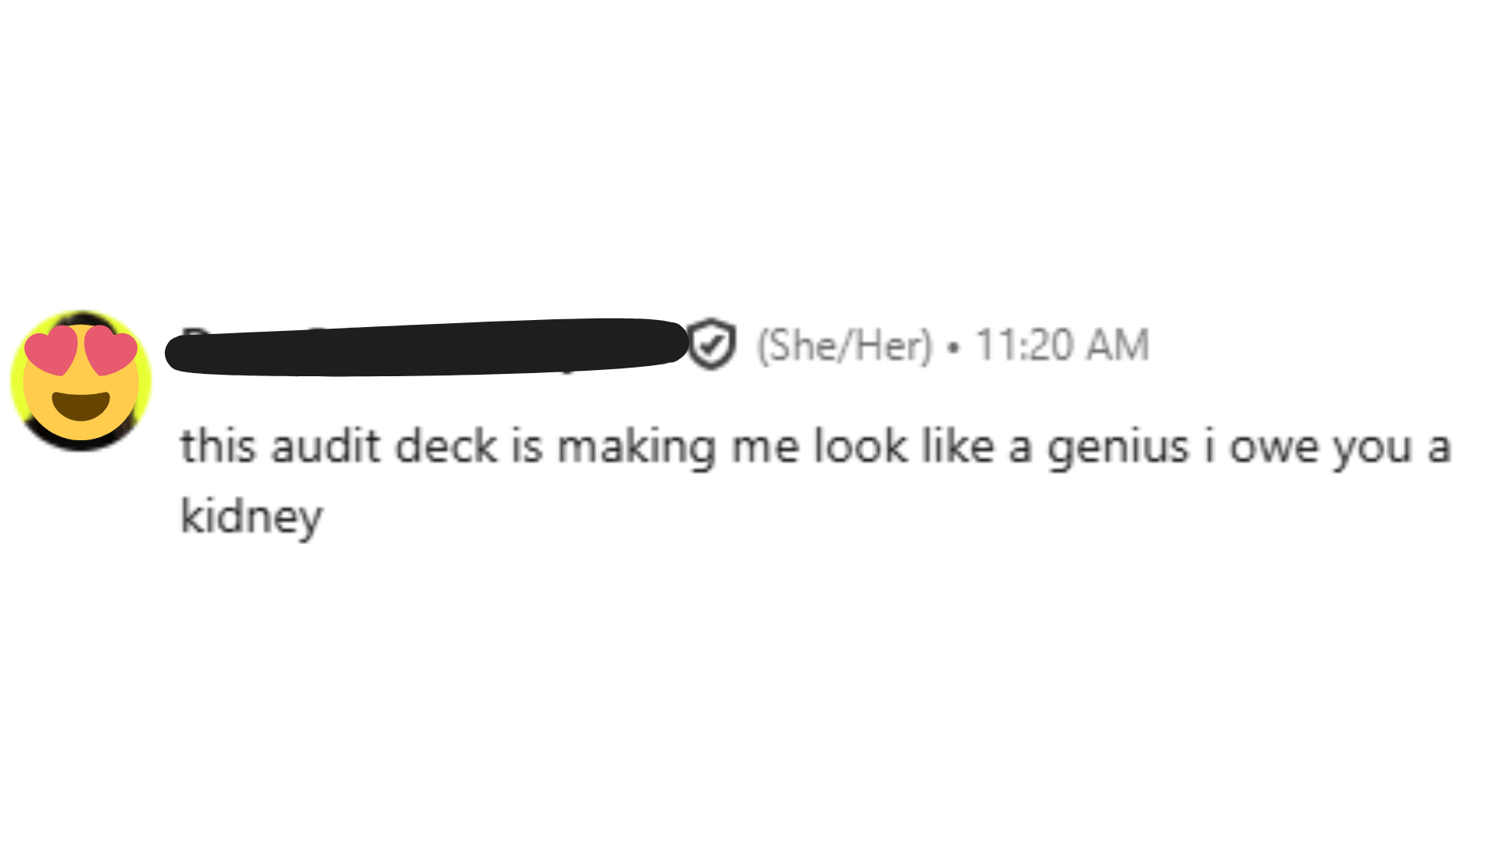1500x843 pixels.
Task: Click the (She/Her) pronoun label
Action: [844, 346]
